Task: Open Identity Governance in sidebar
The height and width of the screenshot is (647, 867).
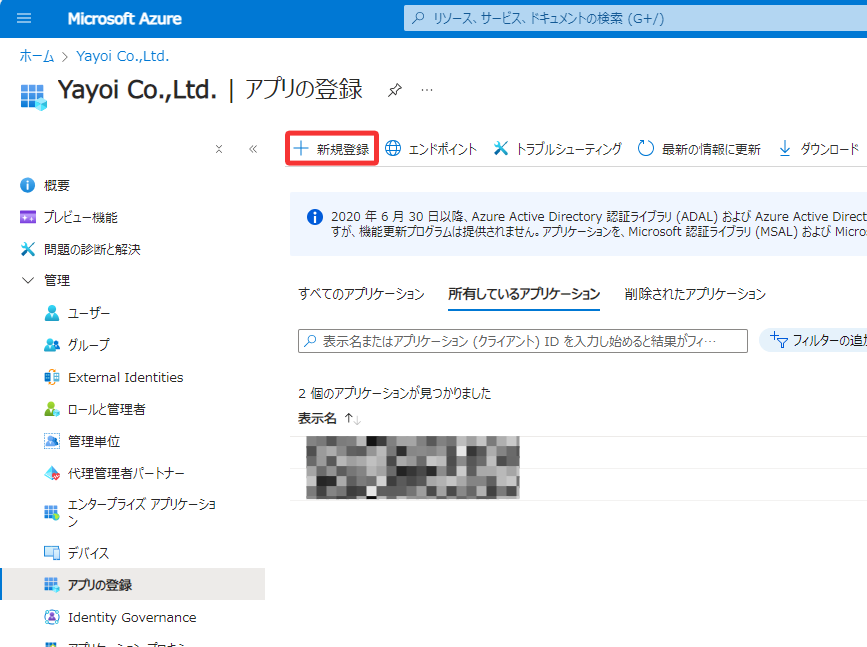Action: pyautogui.click(x=133, y=617)
